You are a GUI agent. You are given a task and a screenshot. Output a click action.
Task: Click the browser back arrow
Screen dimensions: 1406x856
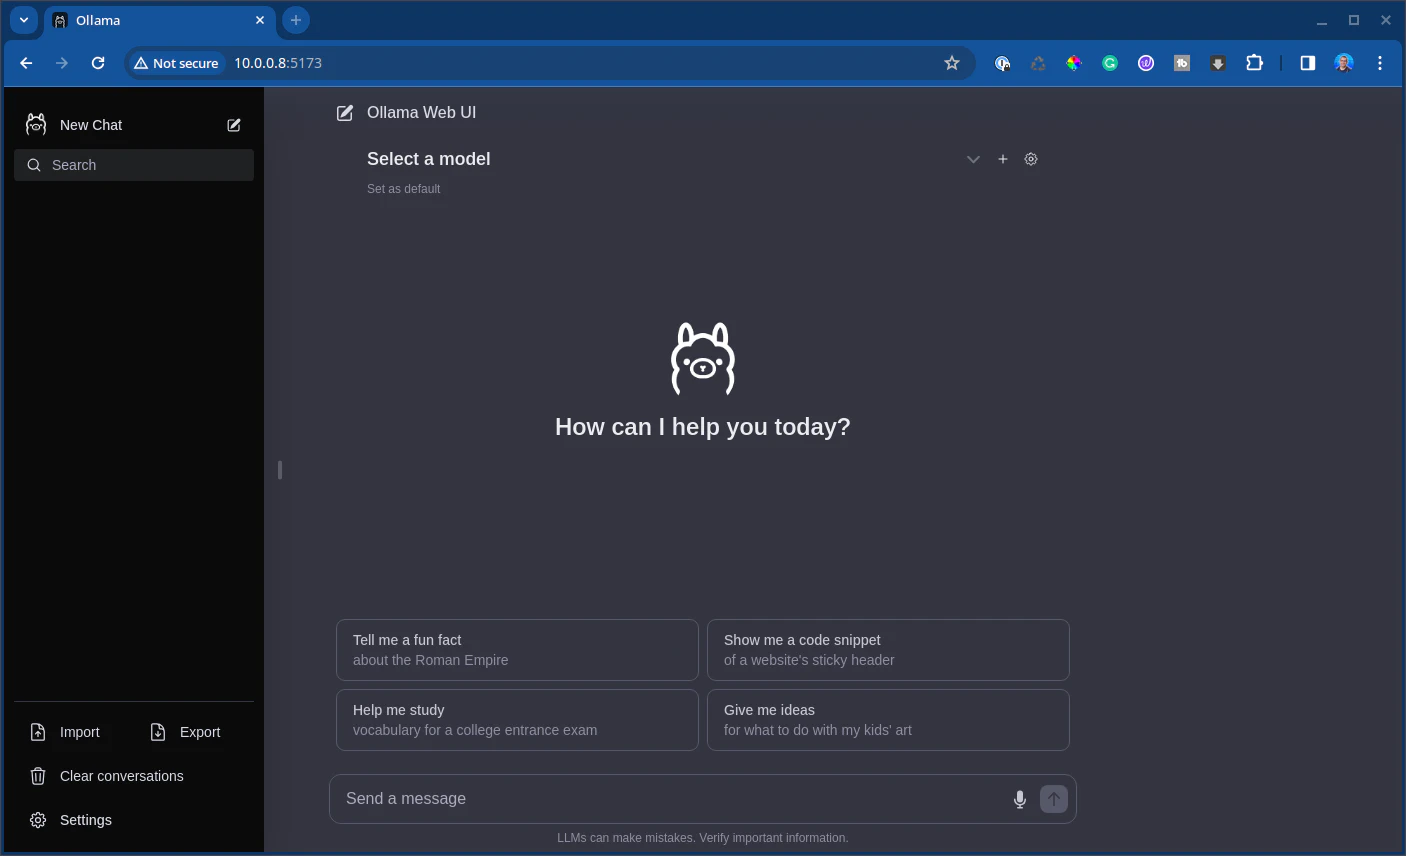tap(26, 63)
